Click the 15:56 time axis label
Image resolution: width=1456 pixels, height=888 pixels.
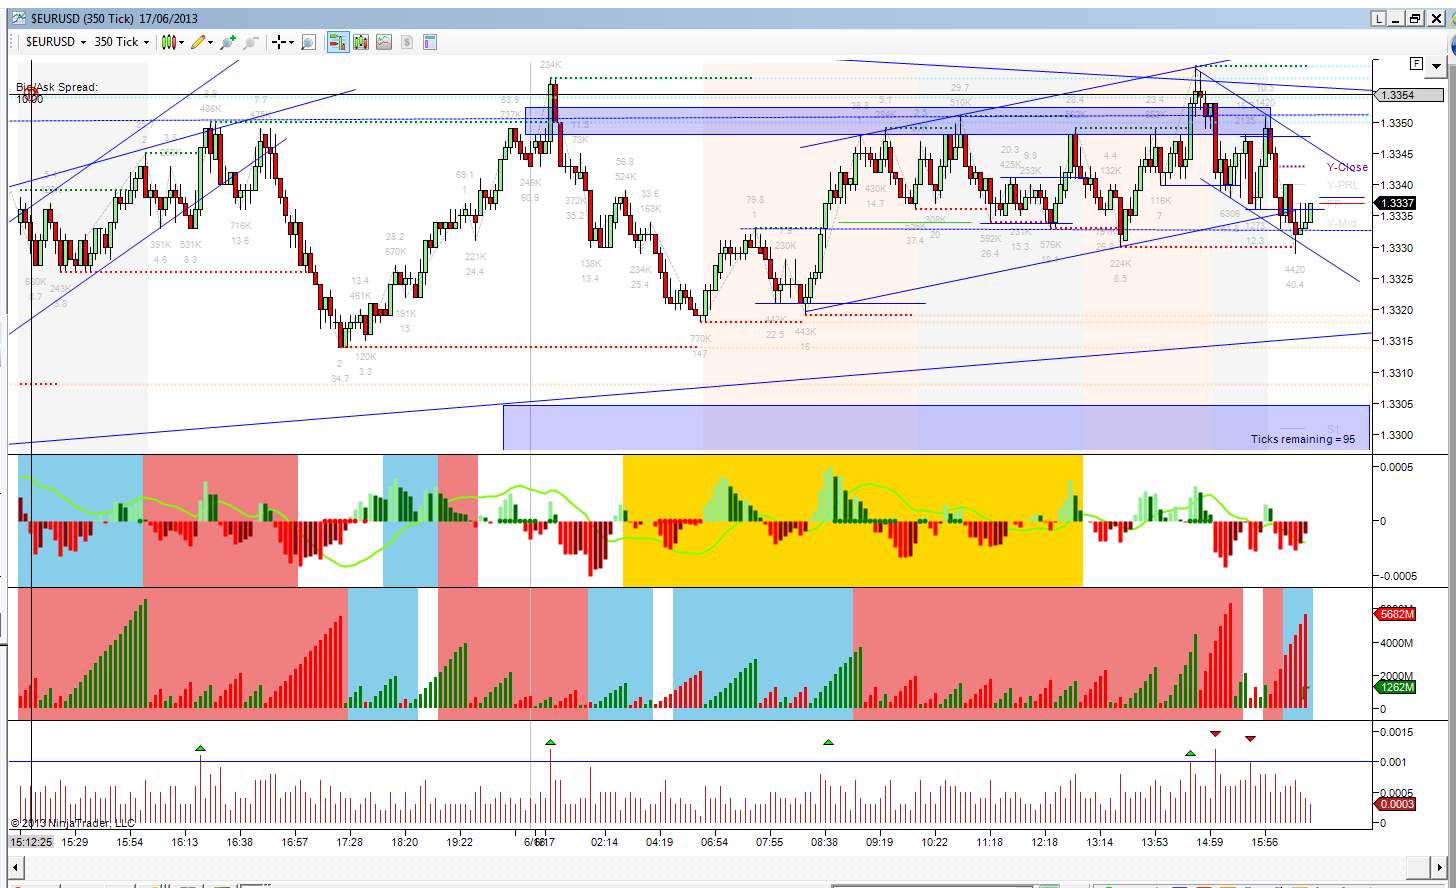(x=1265, y=842)
